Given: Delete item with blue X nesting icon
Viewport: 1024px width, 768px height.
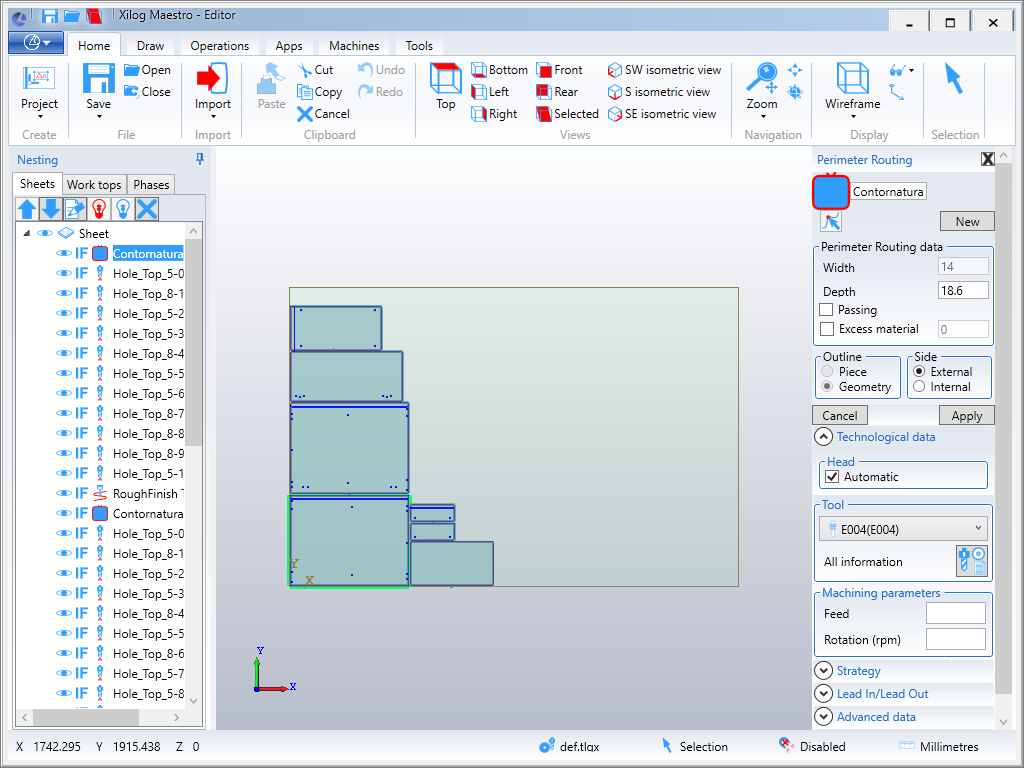Looking at the screenshot, I should coord(147,209).
